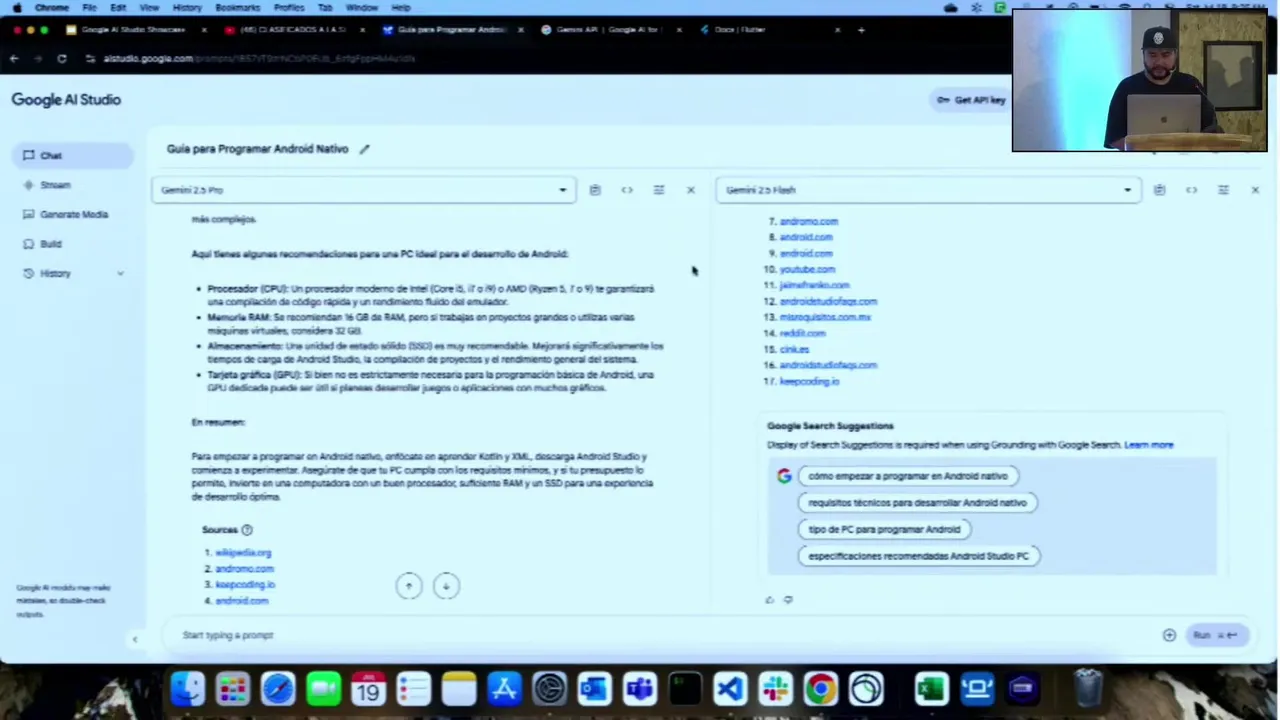Click the info icon beside Sources

coord(247,530)
